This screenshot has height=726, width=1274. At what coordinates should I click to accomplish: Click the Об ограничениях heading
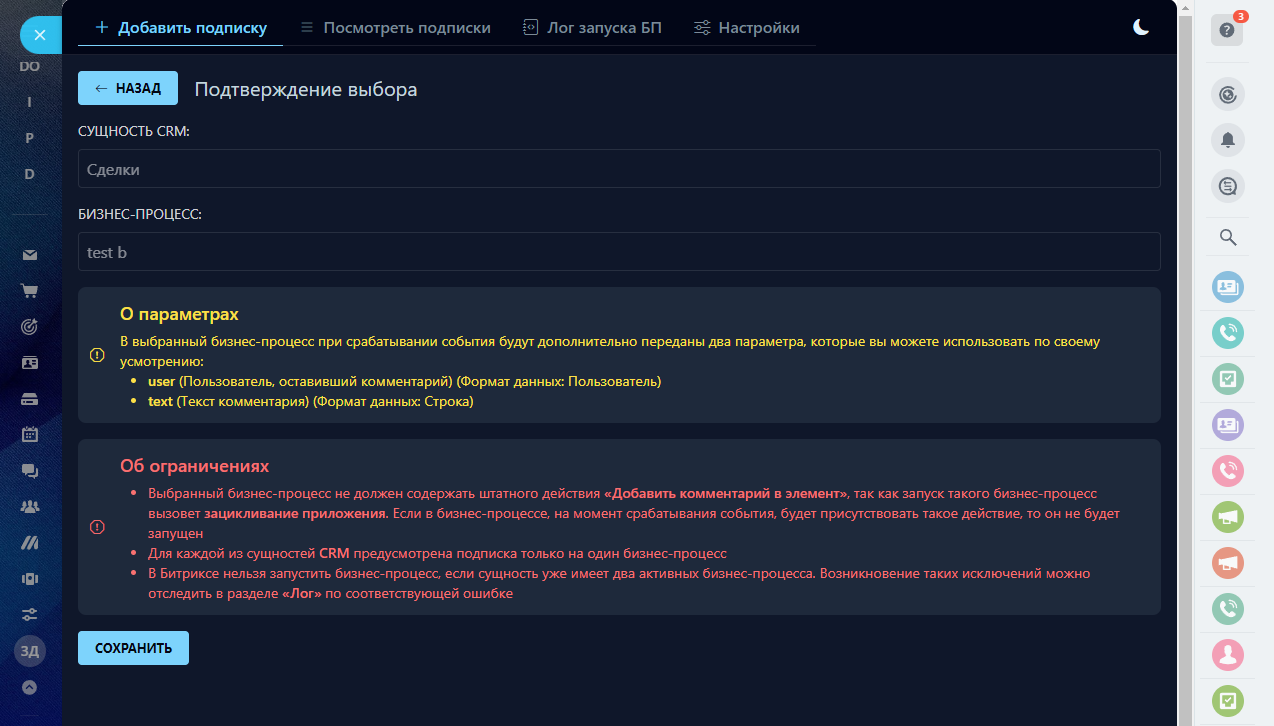click(x=194, y=466)
